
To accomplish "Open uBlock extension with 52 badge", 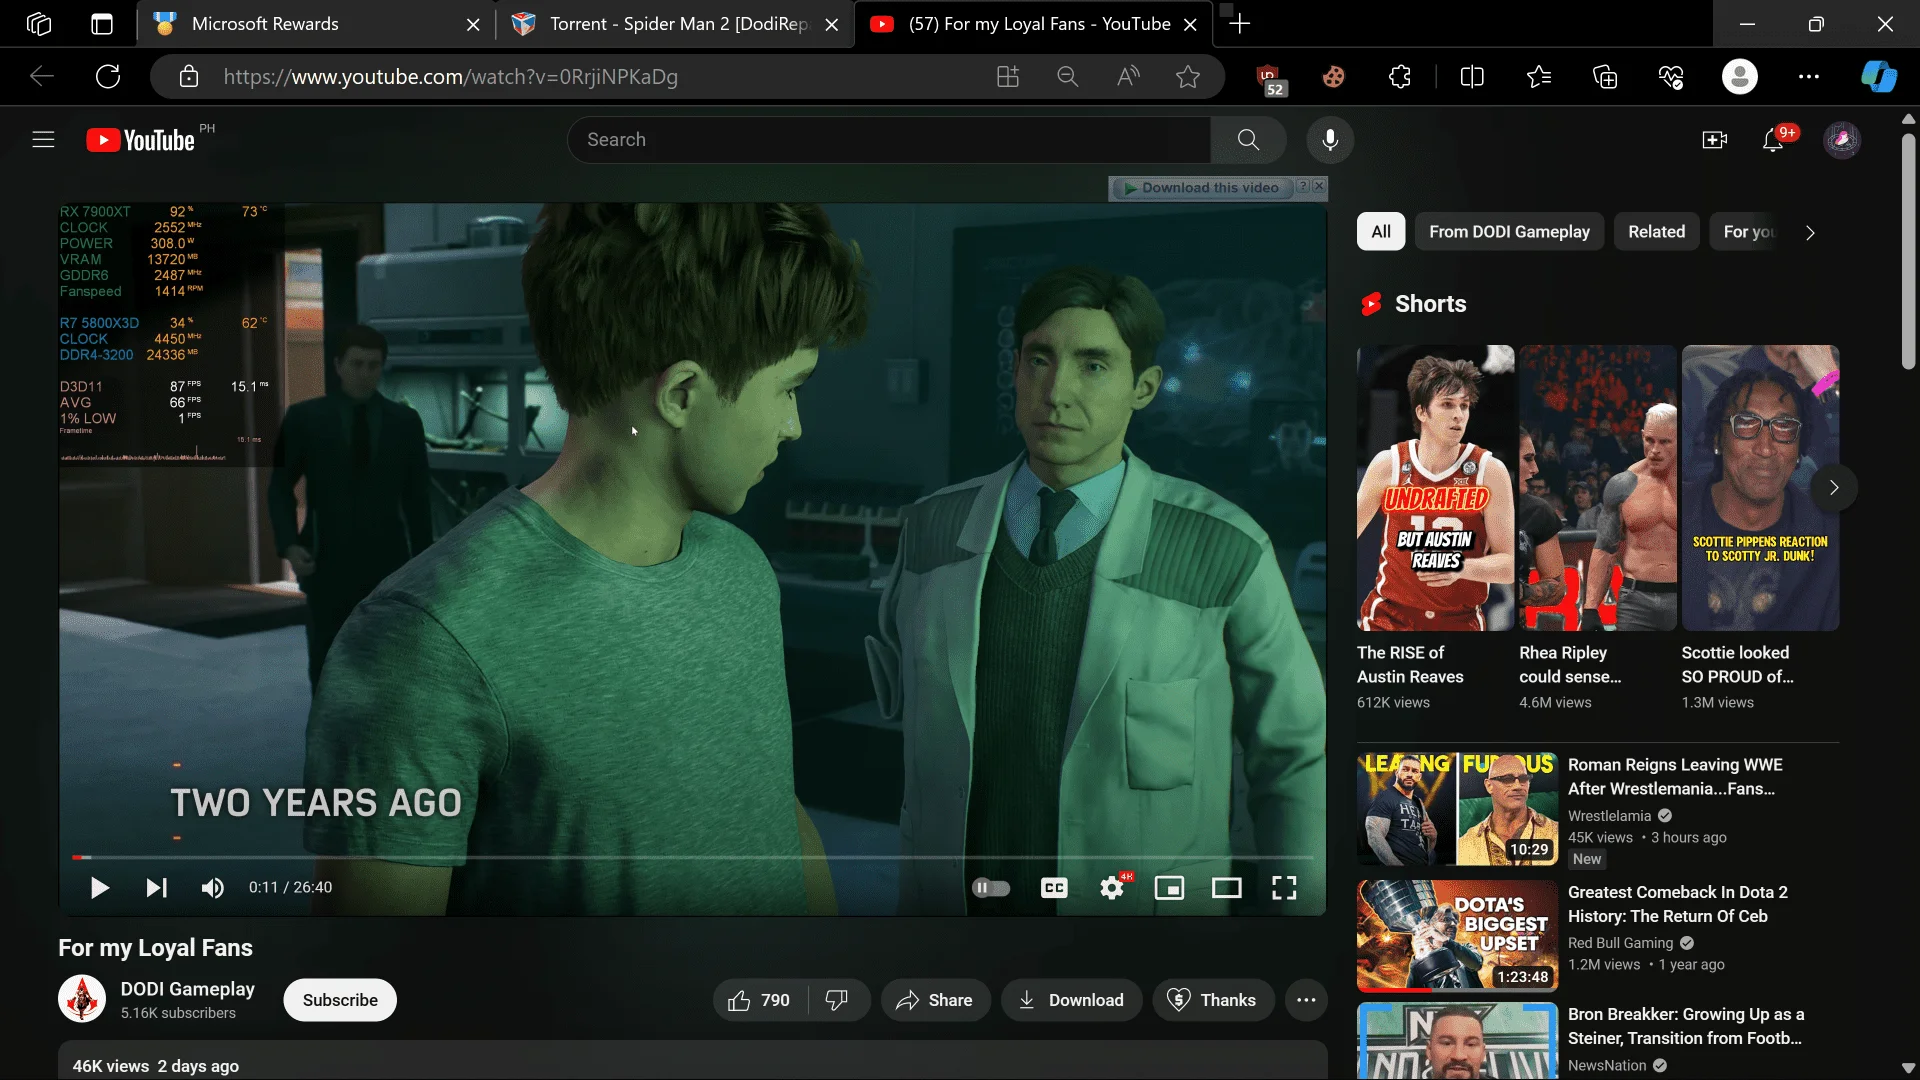I will (1270, 78).
